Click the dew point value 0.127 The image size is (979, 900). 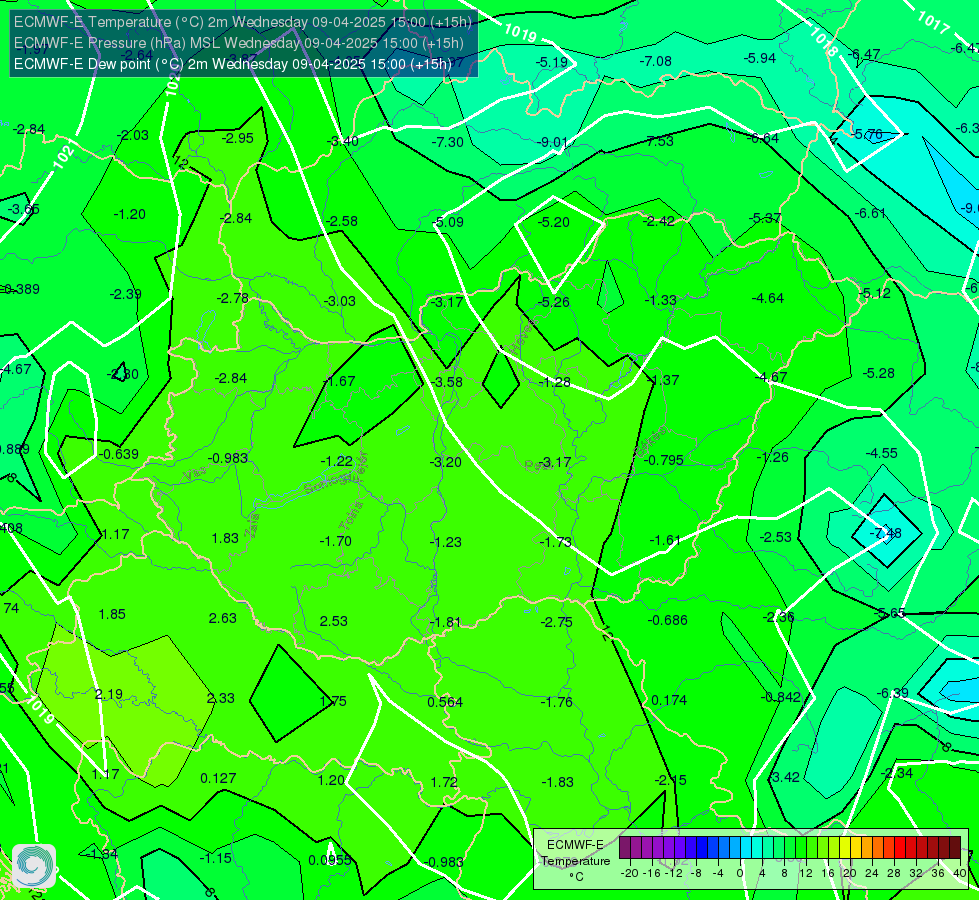219,778
